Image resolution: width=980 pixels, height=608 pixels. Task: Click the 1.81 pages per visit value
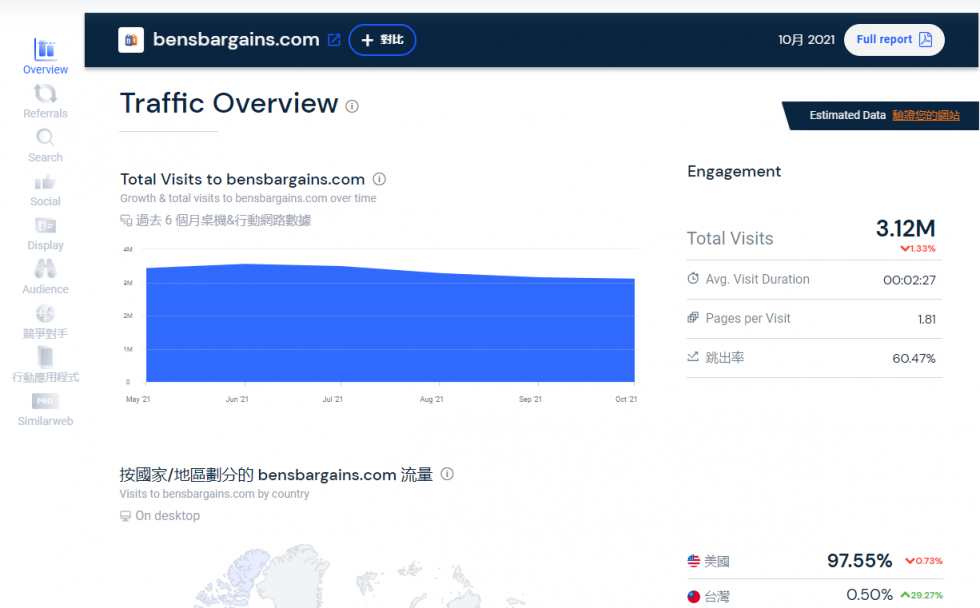tap(927, 319)
